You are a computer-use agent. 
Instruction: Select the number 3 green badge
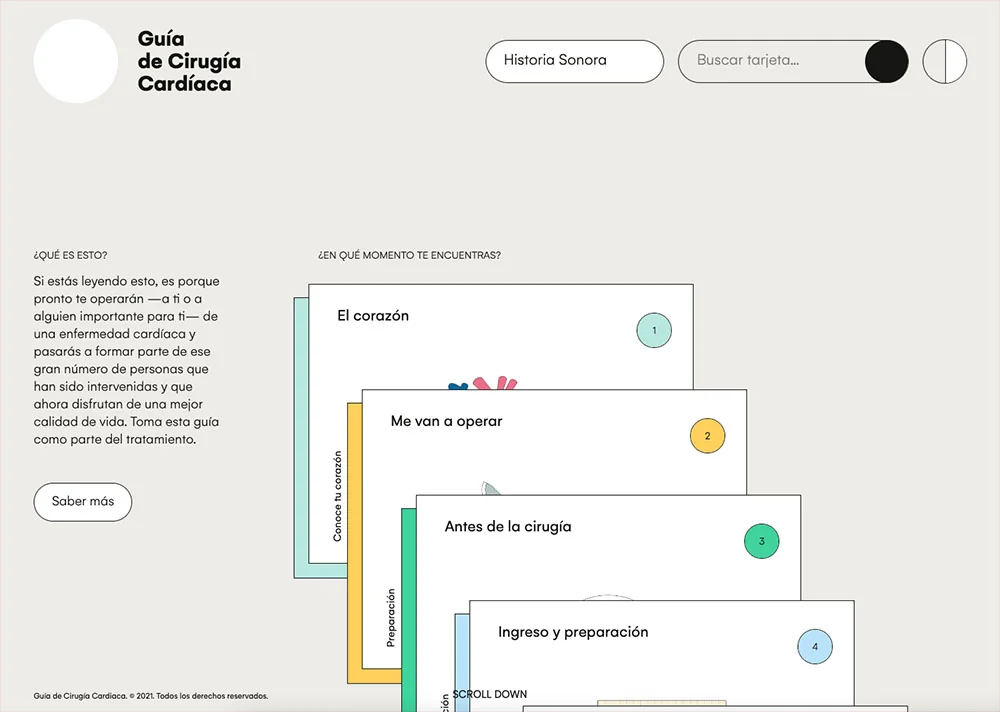pyautogui.click(x=761, y=541)
